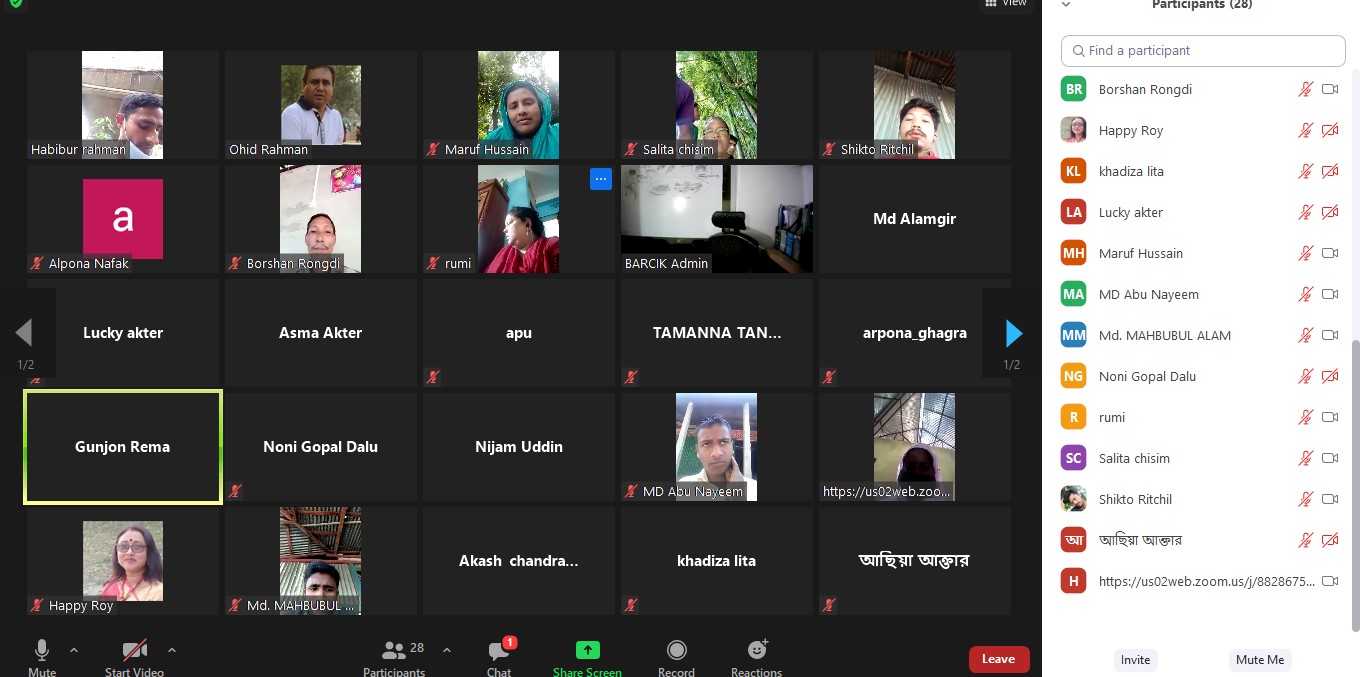Click Happy Roy's photo avatar in the list

1073,130
